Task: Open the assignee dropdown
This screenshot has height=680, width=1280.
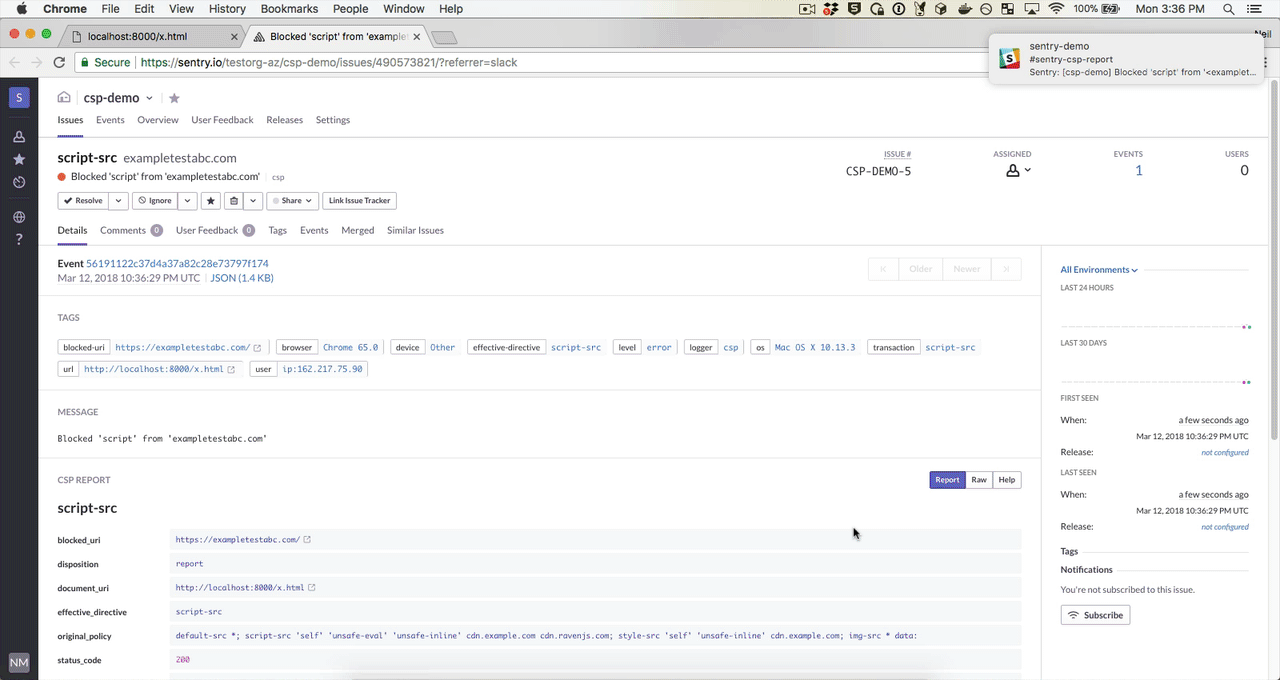Action: coord(1018,171)
